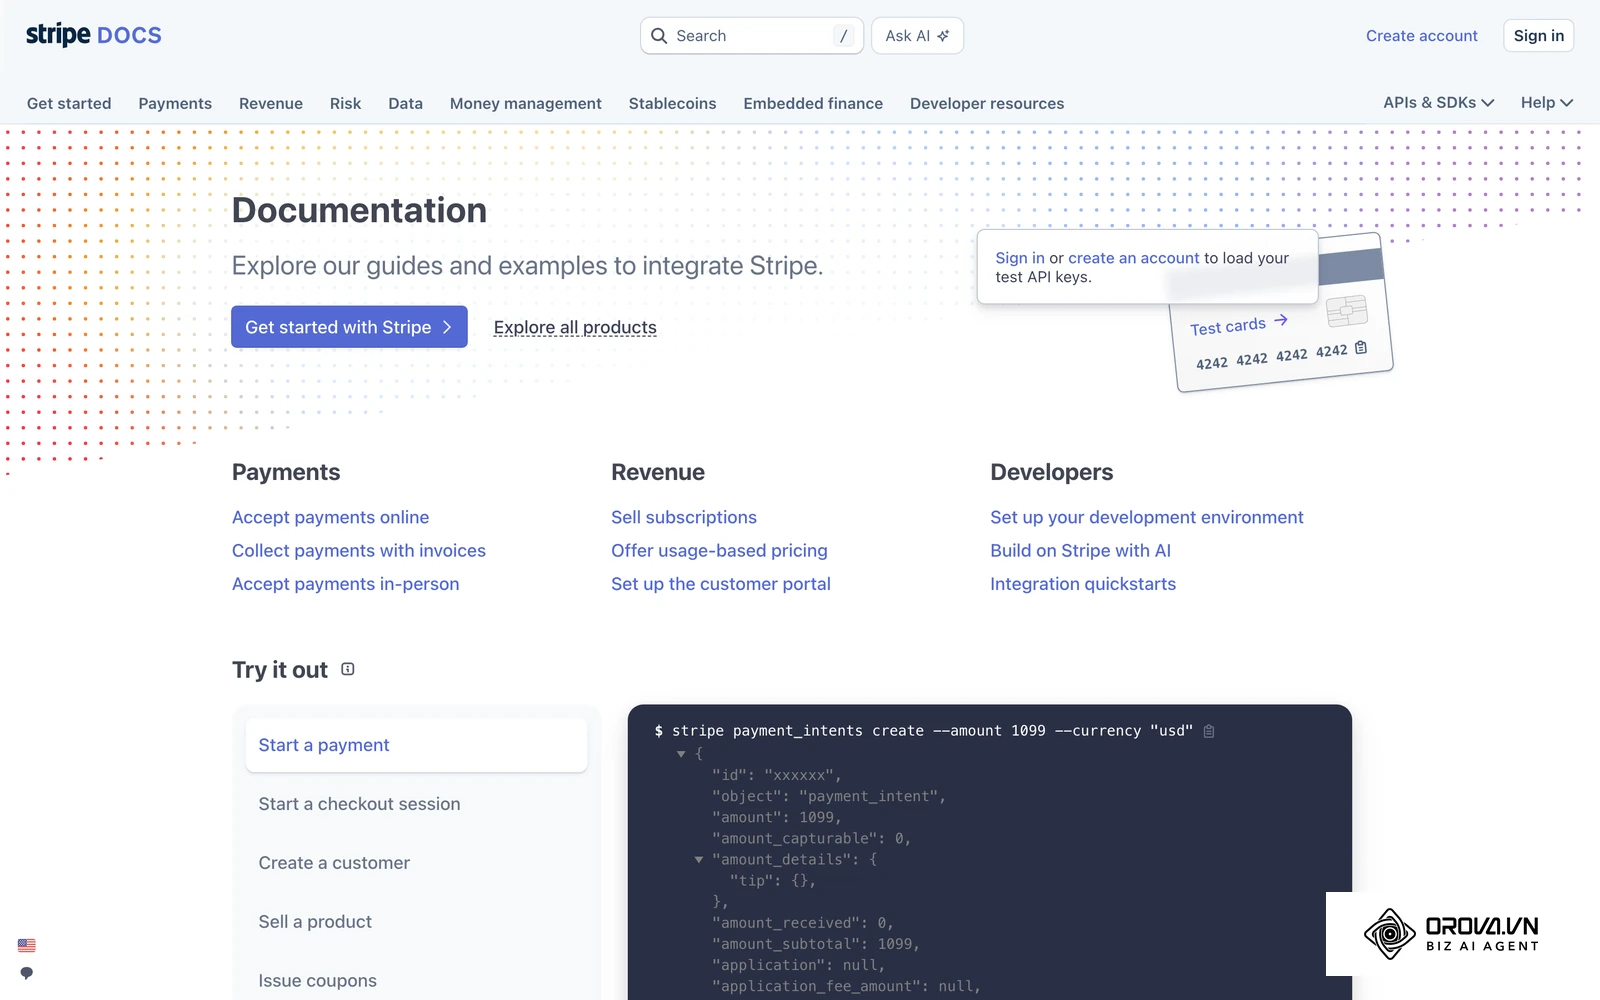1600x1000 pixels.
Task: Click the Ask AI button
Action: tap(917, 36)
